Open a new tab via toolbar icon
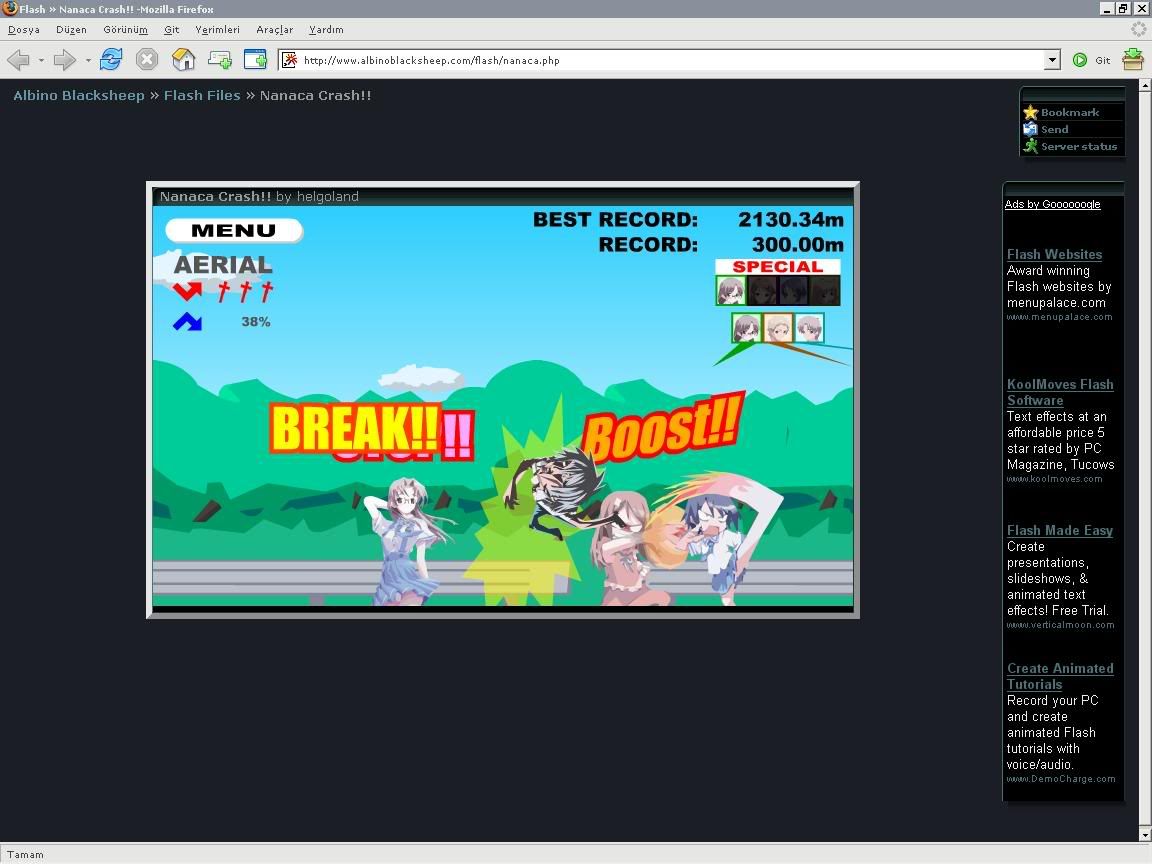This screenshot has width=1152, height=864. 220,60
